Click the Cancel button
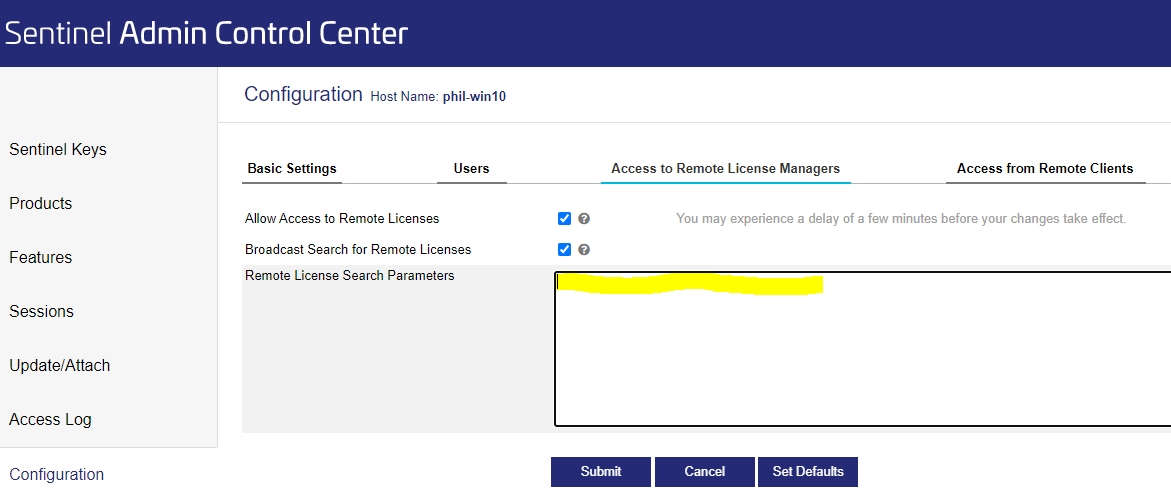 point(705,472)
